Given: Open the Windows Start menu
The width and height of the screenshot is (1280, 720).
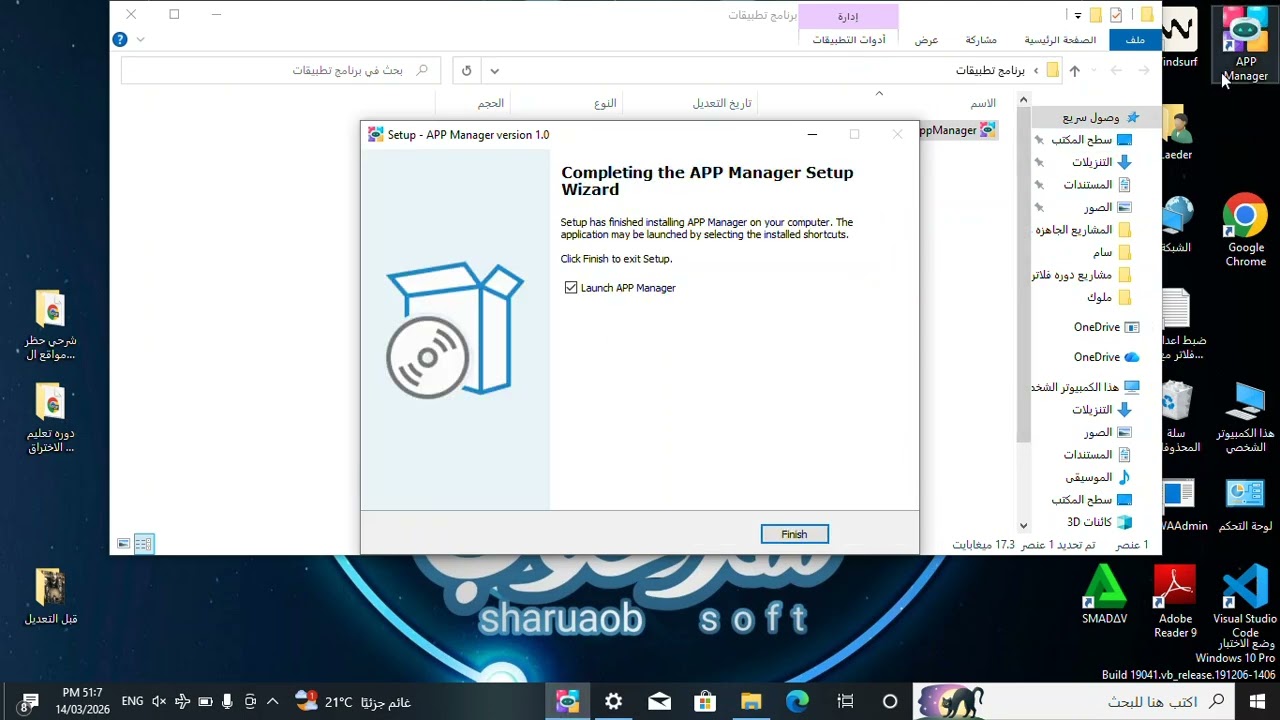Looking at the screenshot, I should point(1257,702).
